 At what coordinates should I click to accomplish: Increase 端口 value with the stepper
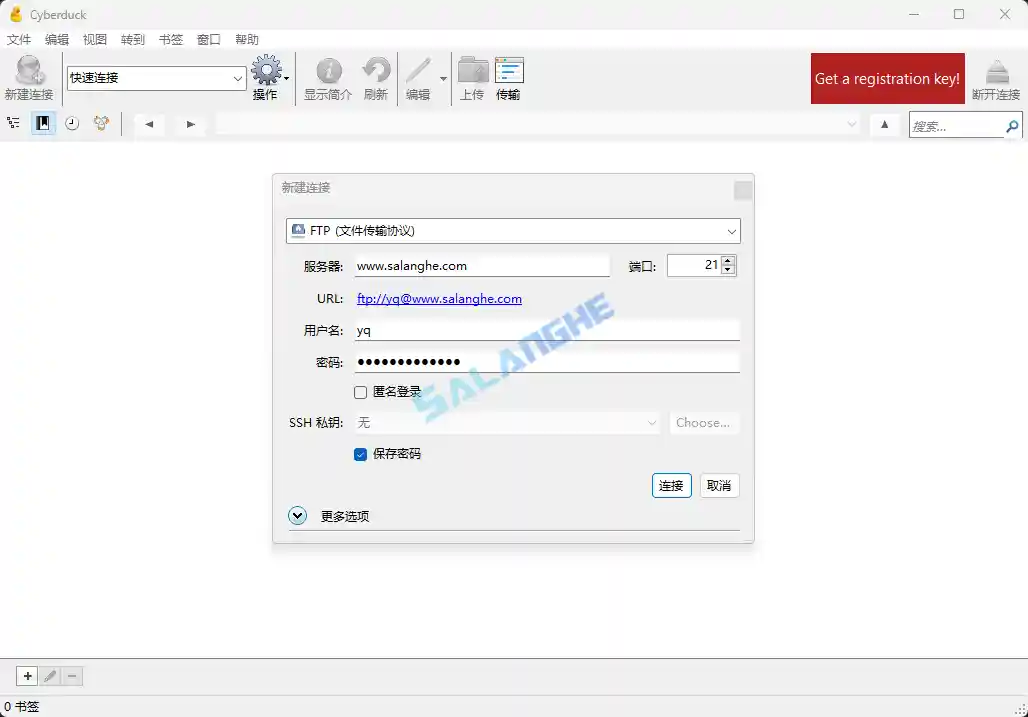click(728, 260)
